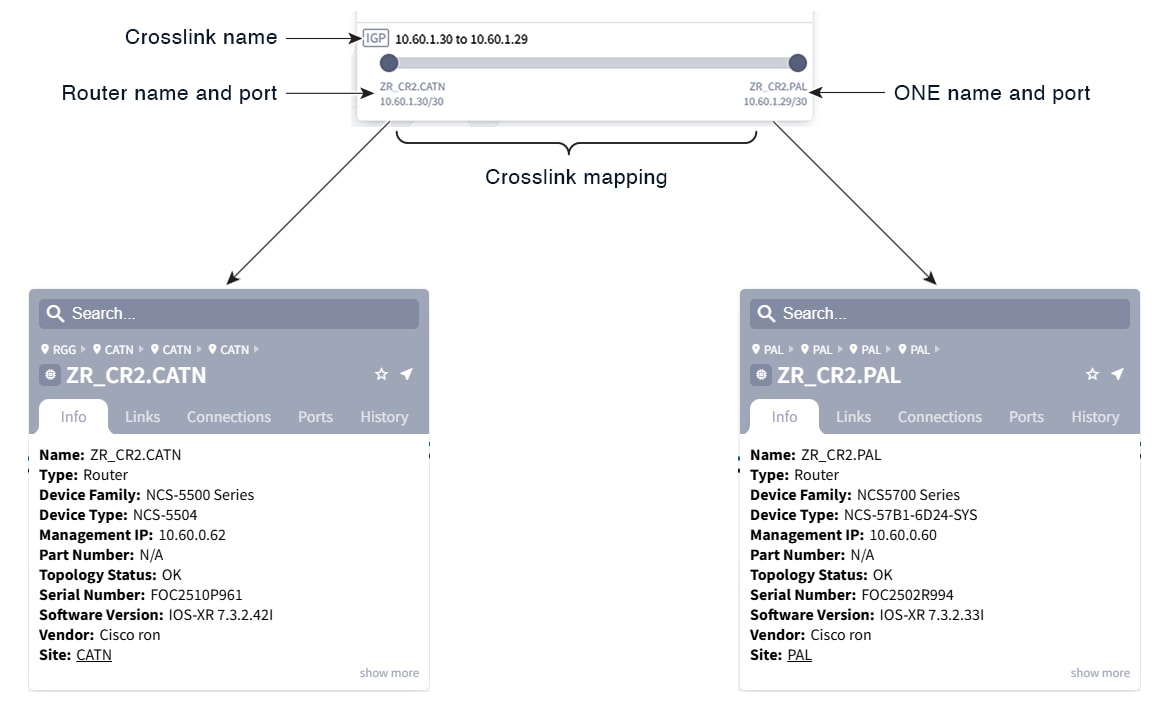Viewport: 1166px width, 721px height.
Task: Click the search magnifier in the PAL panel
Action: pos(766,313)
